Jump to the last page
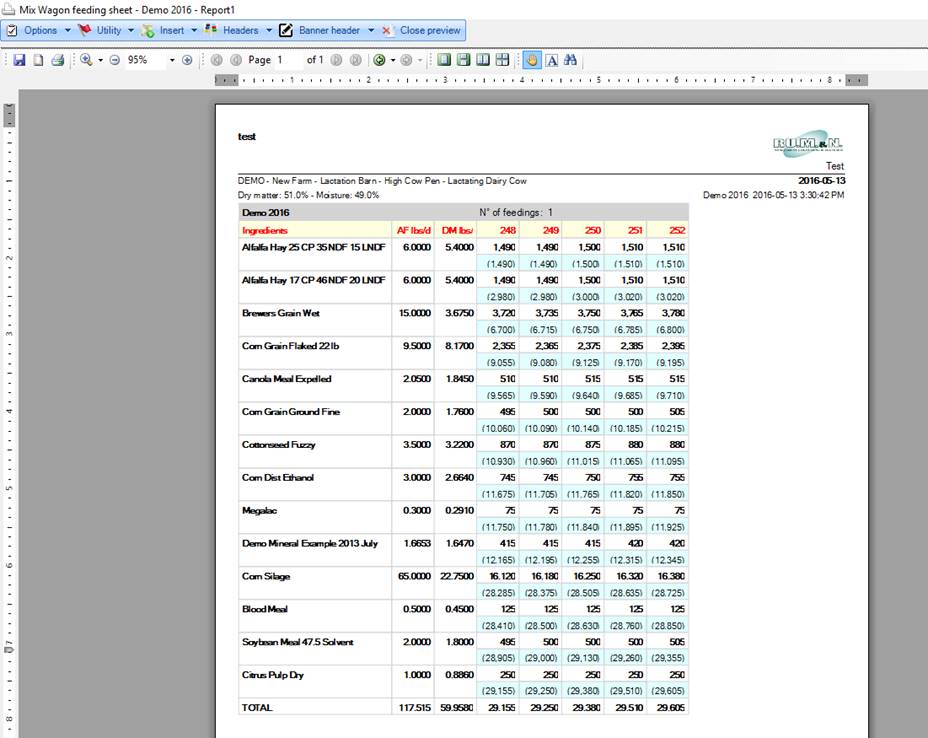 pyautogui.click(x=356, y=60)
